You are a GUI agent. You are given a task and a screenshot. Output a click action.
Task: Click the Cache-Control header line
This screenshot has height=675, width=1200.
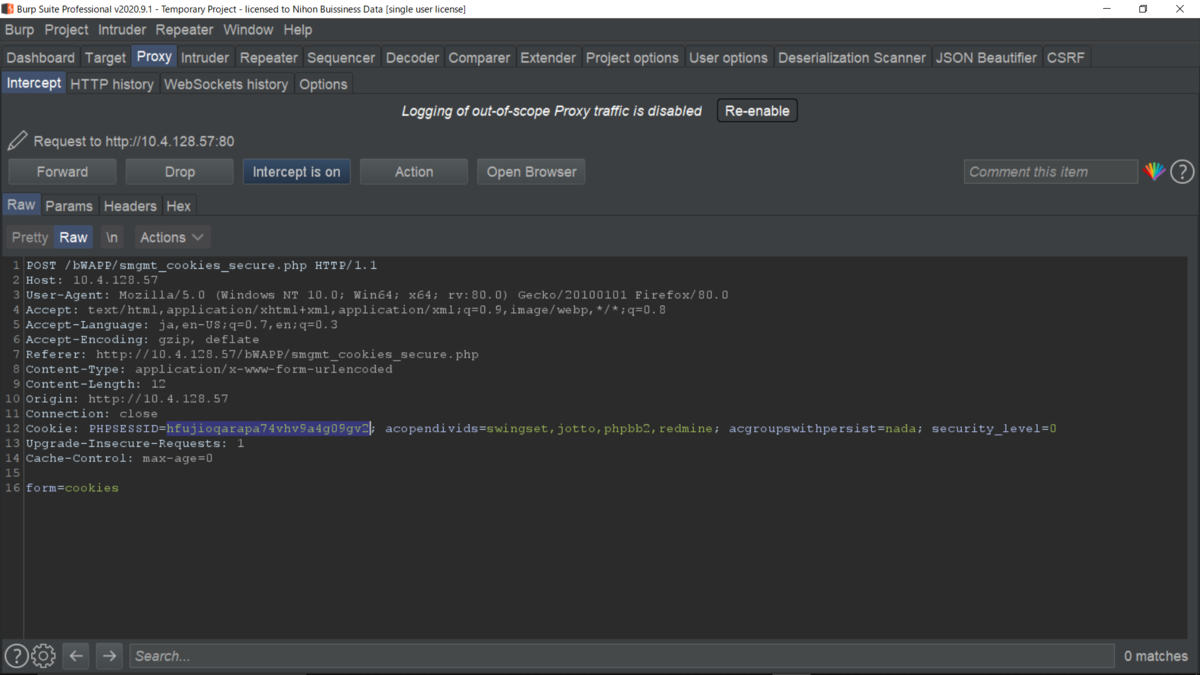coord(119,458)
